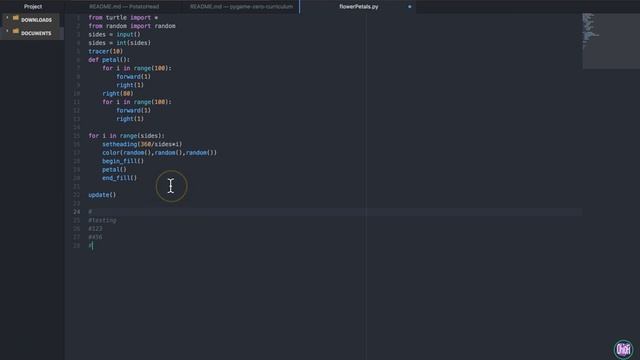Click the 'end_fill()' line
Viewport: 640px width, 360px height.
coord(120,178)
